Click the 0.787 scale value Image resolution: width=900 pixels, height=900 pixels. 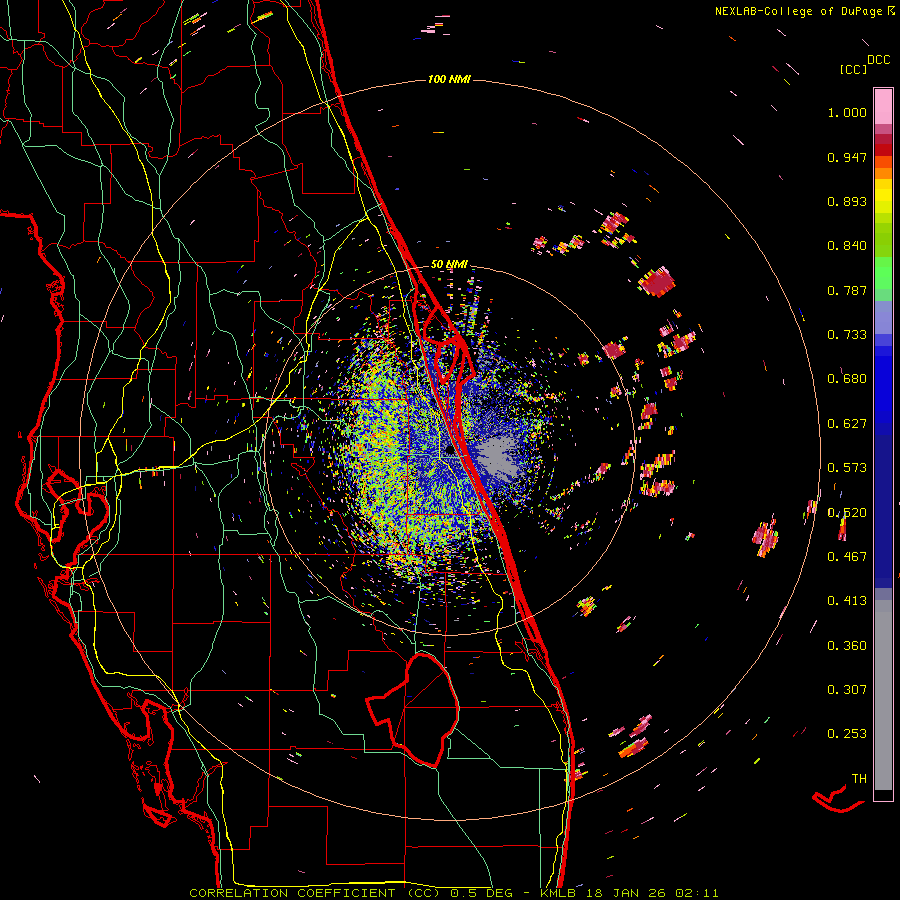point(847,290)
